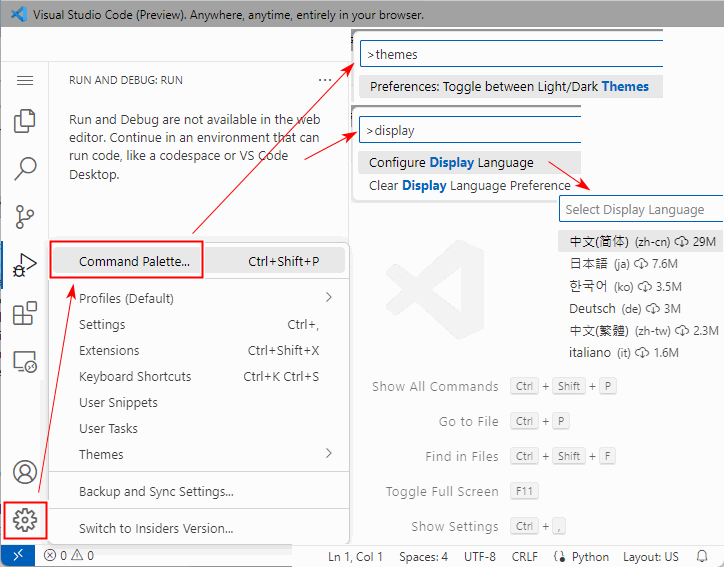Image resolution: width=724 pixels, height=567 pixels.
Task: Select the Run and Debug icon
Action: [25, 265]
